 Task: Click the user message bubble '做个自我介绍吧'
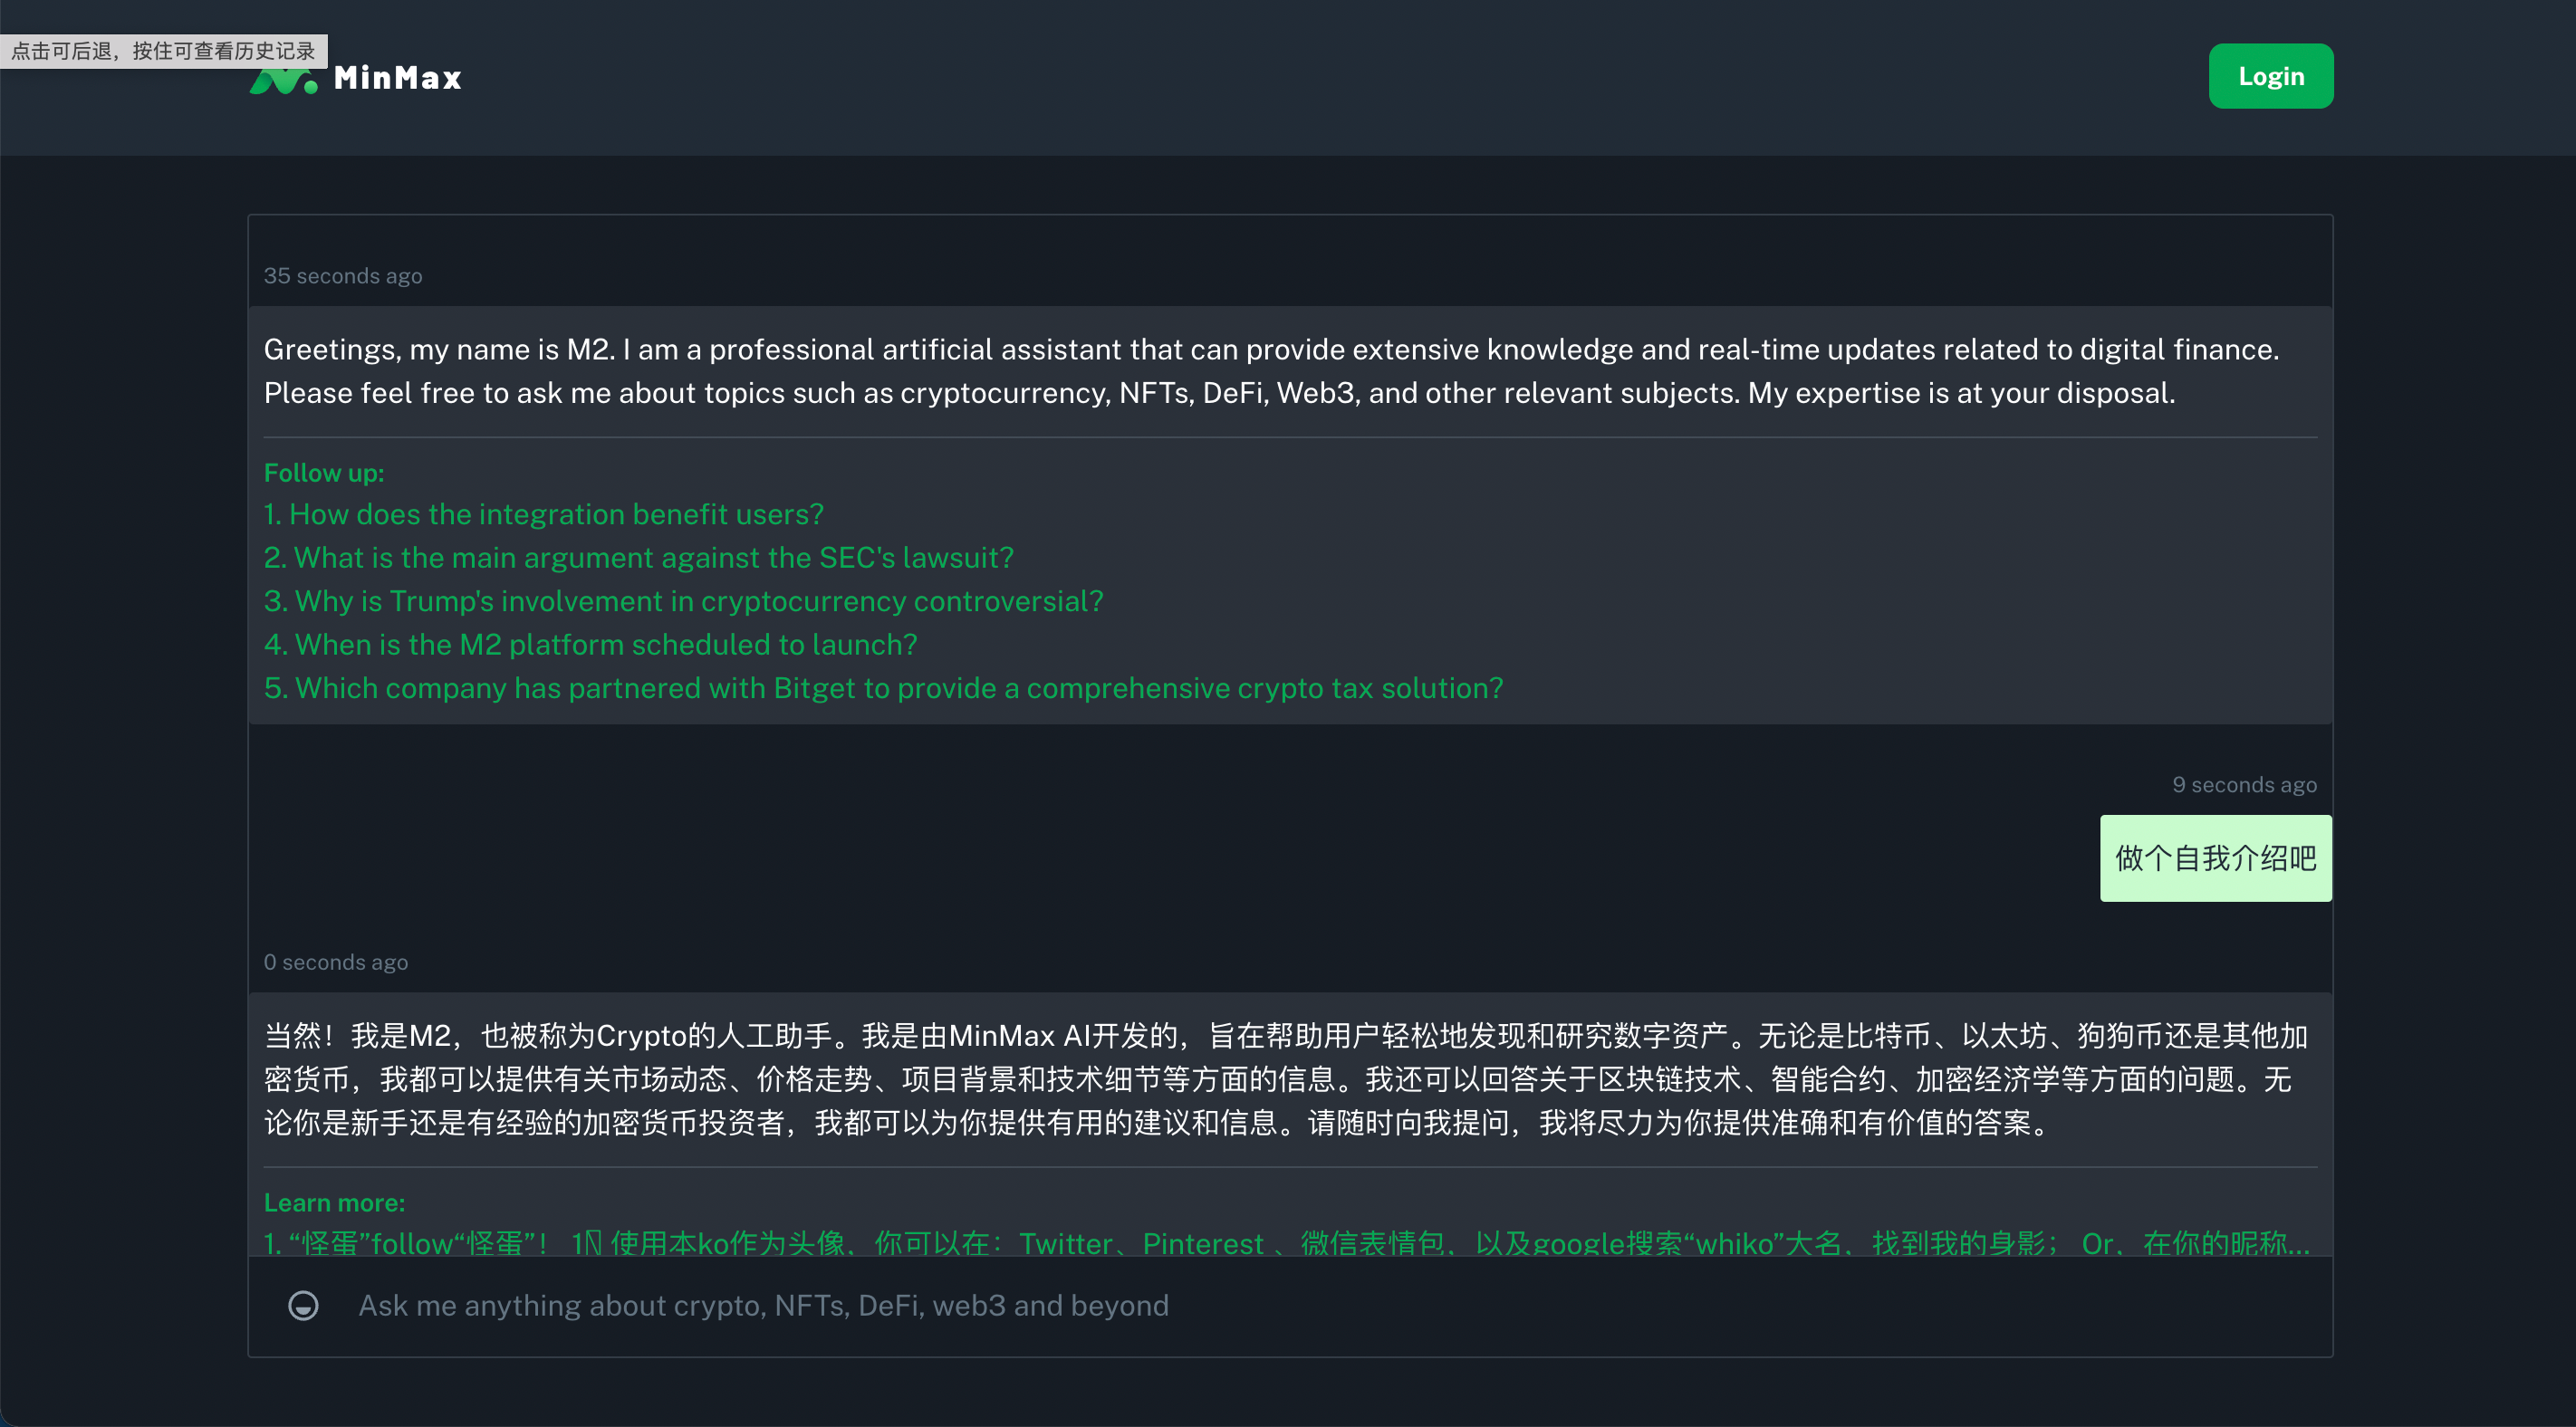coord(2215,858)
